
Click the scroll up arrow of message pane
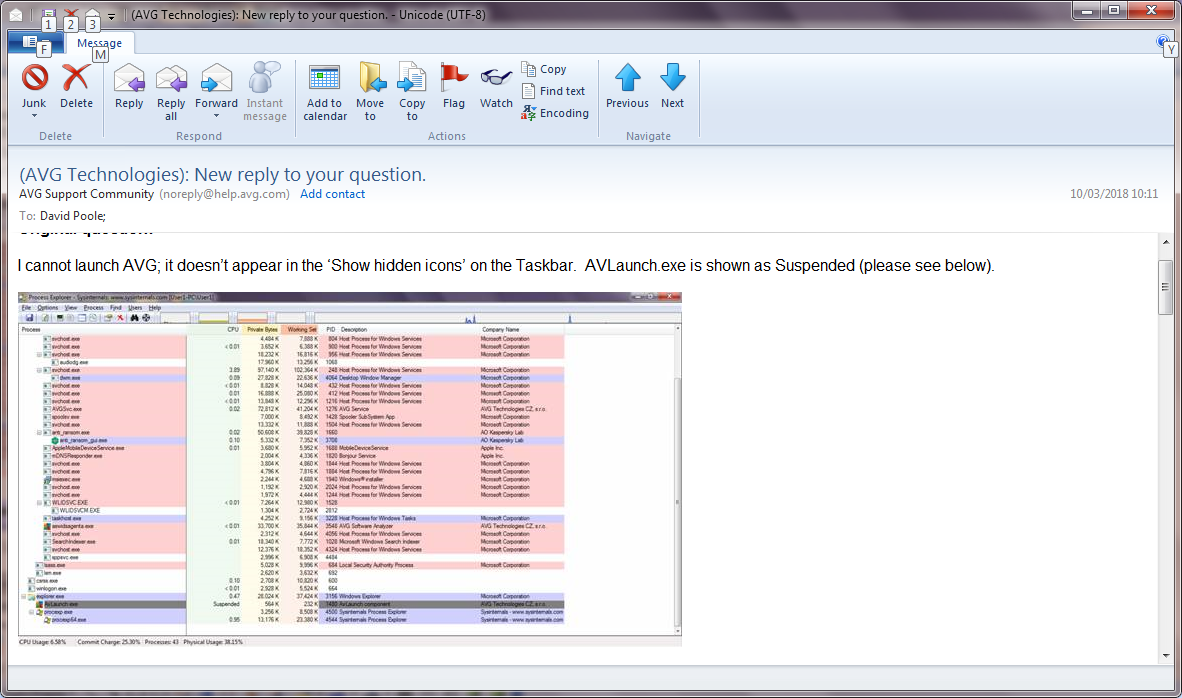tap(1165, 242)
